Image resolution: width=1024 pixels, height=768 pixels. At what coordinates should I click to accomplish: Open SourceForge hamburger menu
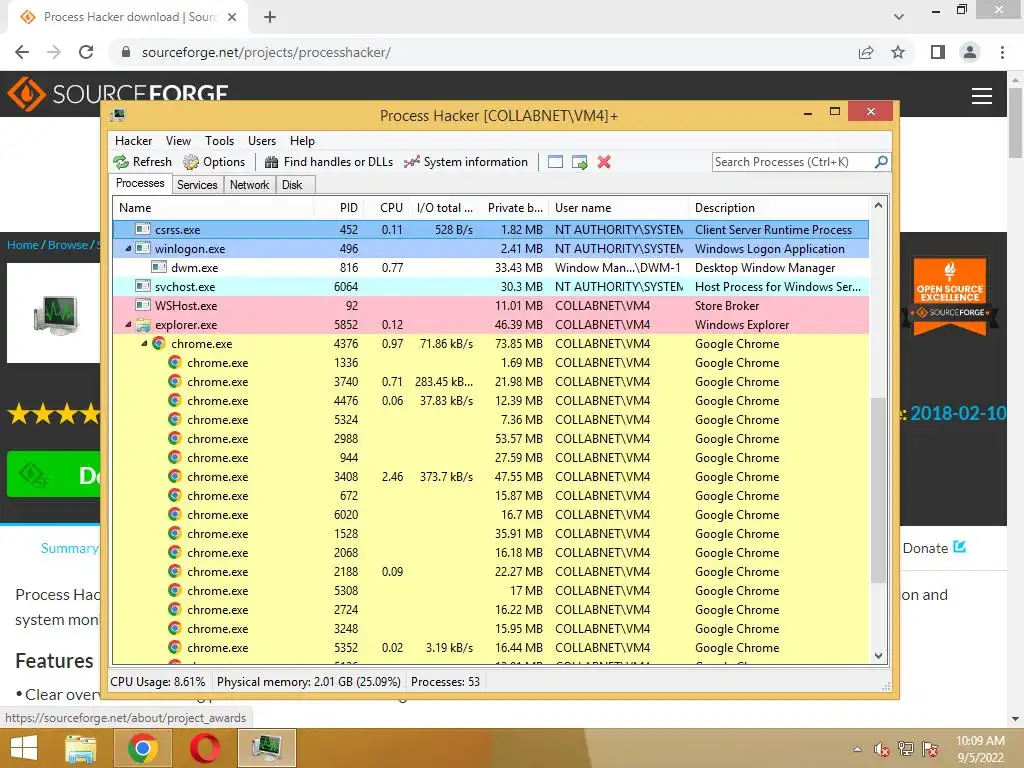982,96
